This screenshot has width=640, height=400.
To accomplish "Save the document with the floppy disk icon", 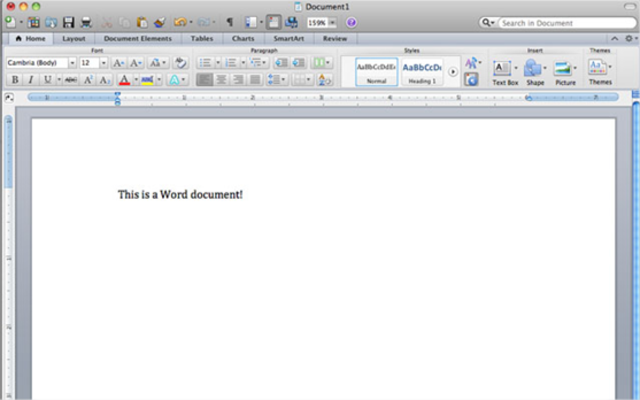I will tap(68, 22).
